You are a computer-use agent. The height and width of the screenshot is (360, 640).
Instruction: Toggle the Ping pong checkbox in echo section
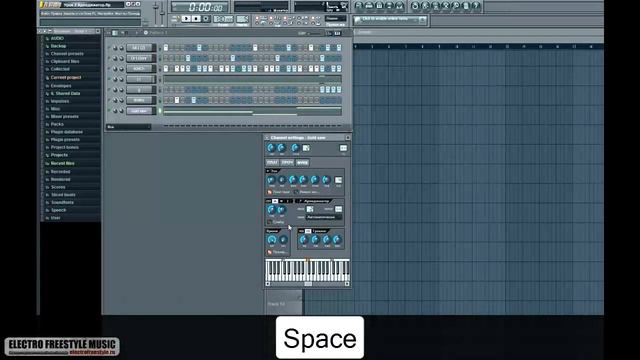click(269, 192)
